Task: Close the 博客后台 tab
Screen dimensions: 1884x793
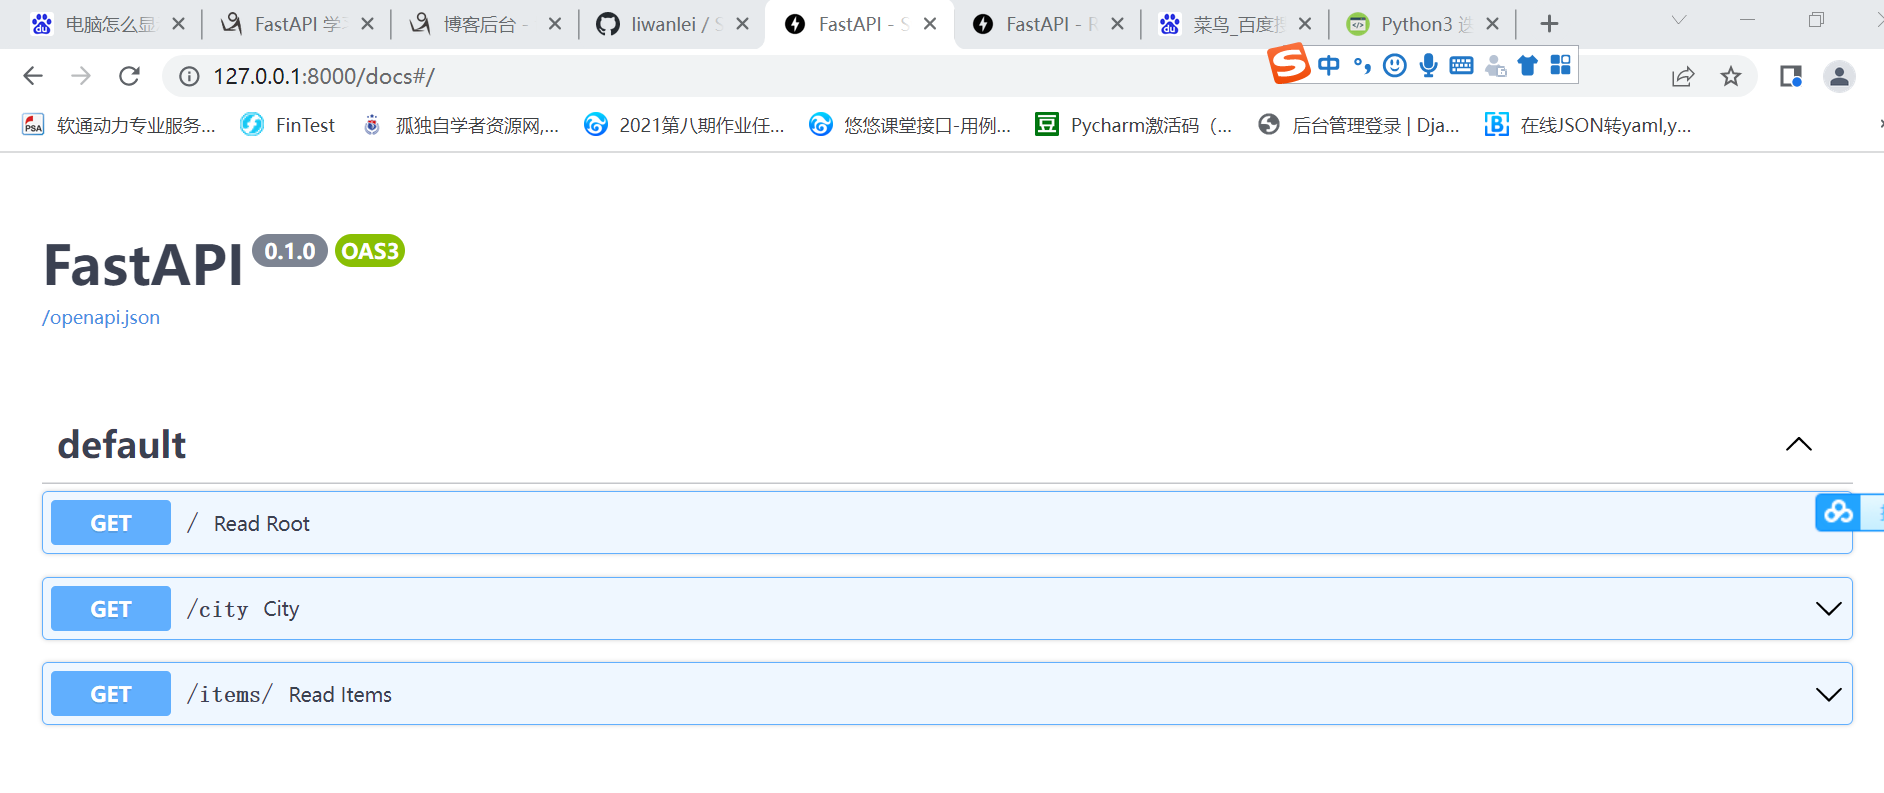Action: [x=555, y=24]
